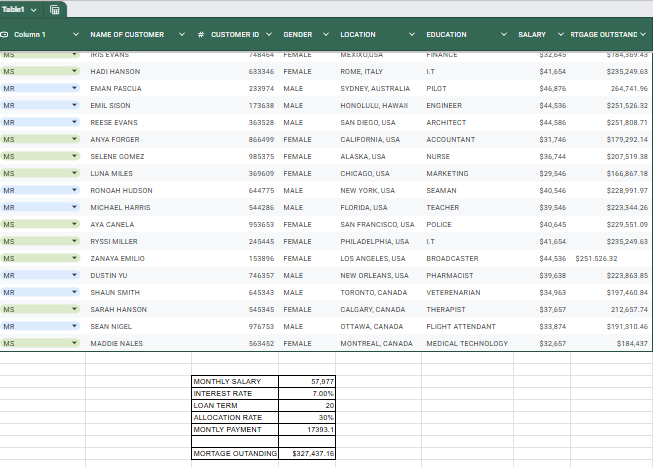
Task: Click the Column 1 dropdown type icon
Action: pyautogui.click(x=6, y=35)
